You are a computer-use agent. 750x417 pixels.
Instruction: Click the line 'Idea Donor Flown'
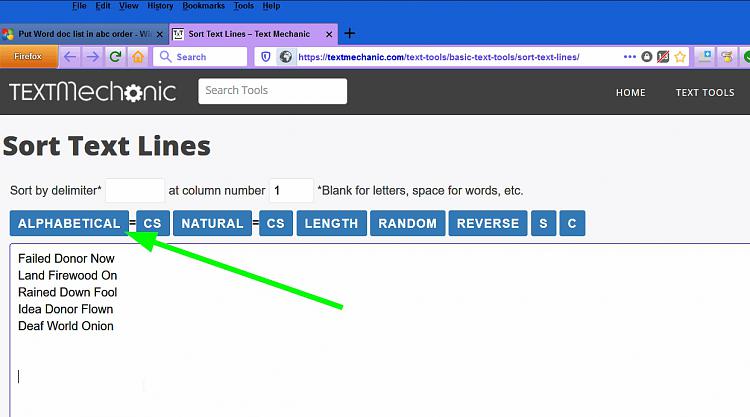pos(66,309)
